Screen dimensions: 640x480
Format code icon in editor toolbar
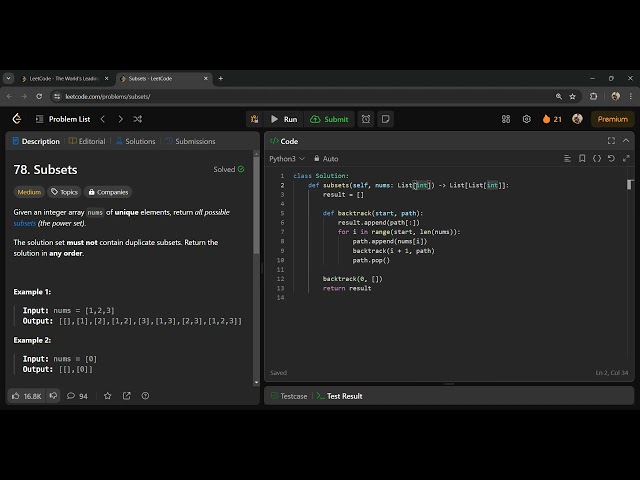click(x=567, y=158)
